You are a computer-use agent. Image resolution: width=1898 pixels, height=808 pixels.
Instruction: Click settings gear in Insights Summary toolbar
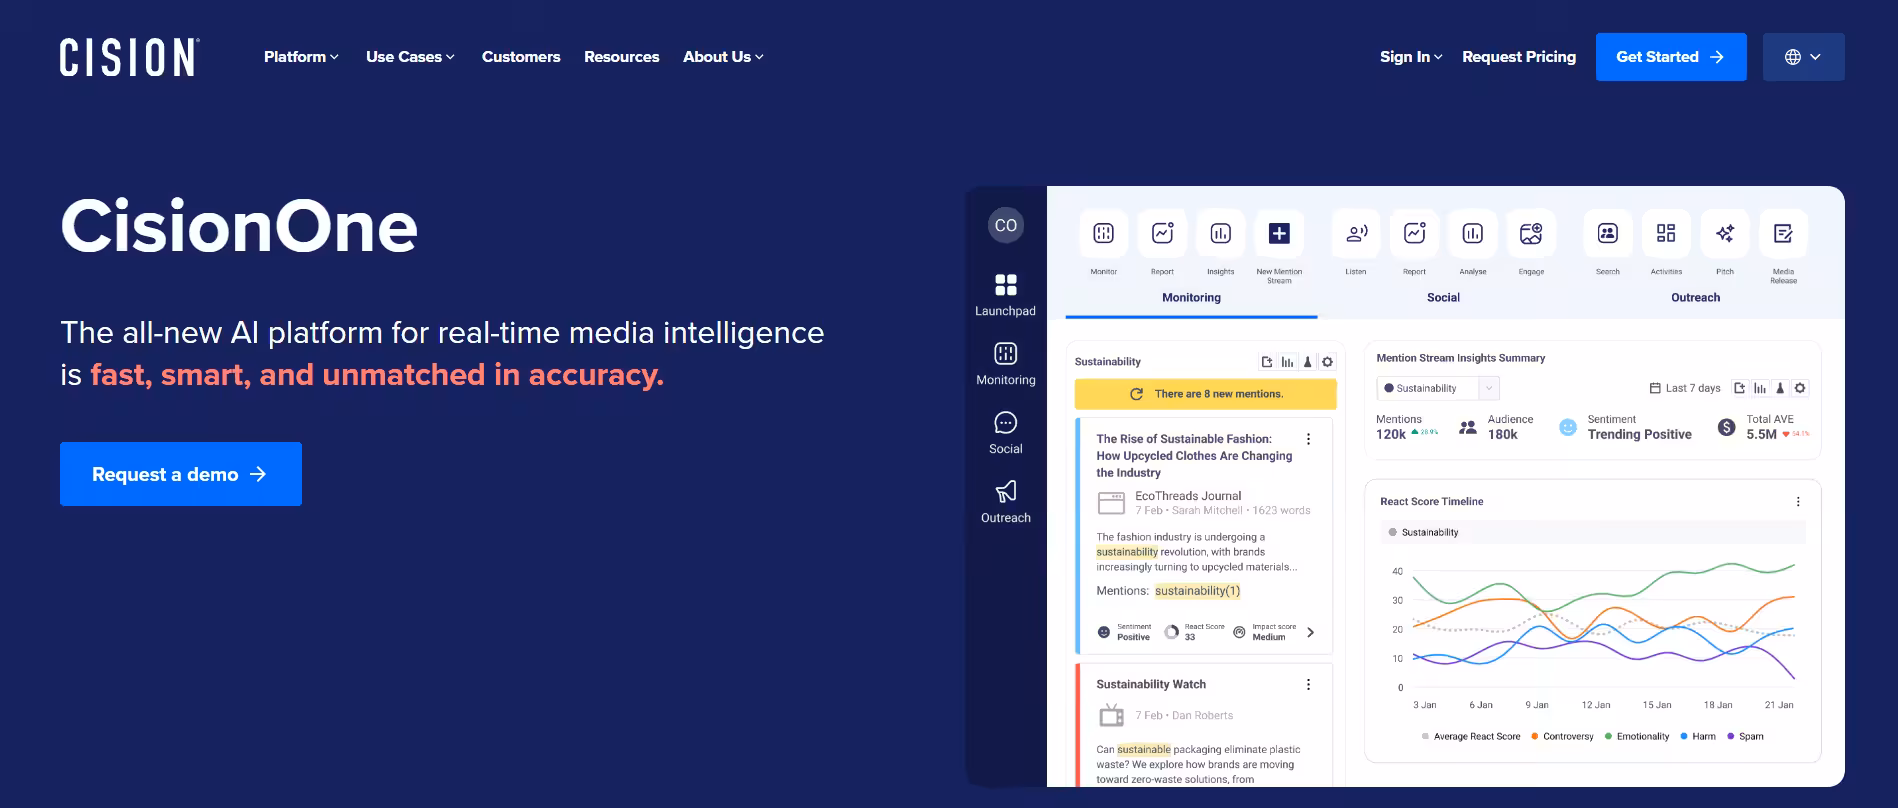[1800, 388]
